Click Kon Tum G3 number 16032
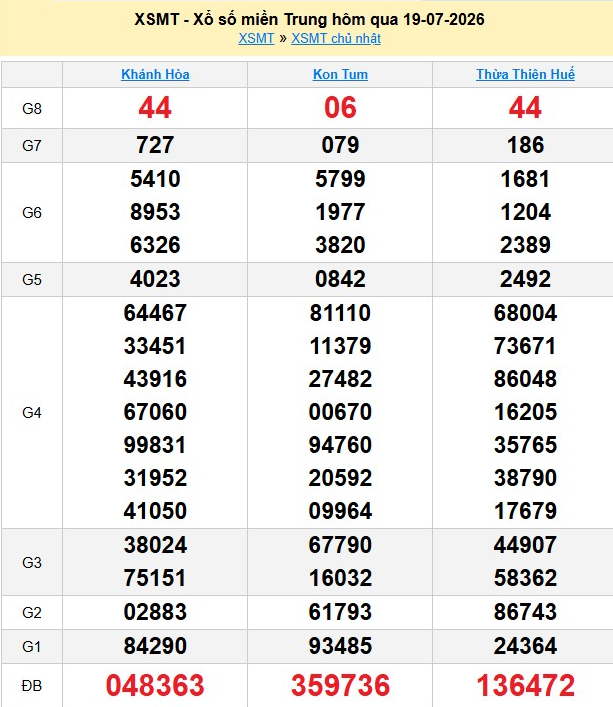This screenshot has height=707, width=613. (340, 578)
